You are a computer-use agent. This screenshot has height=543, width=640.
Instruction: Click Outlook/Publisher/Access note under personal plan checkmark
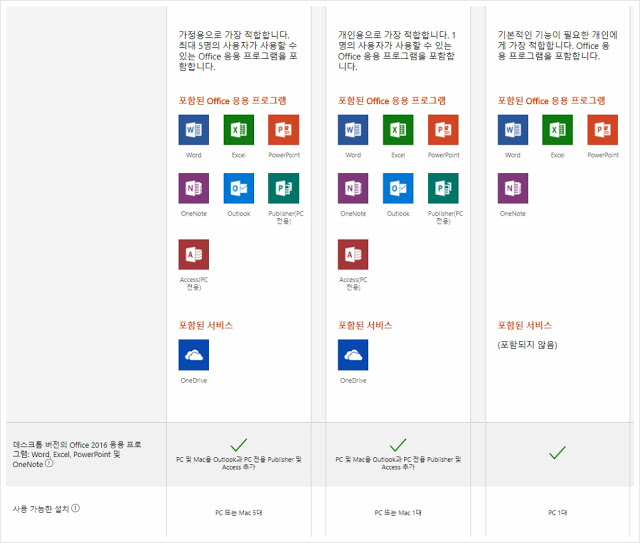coord(398,463)
